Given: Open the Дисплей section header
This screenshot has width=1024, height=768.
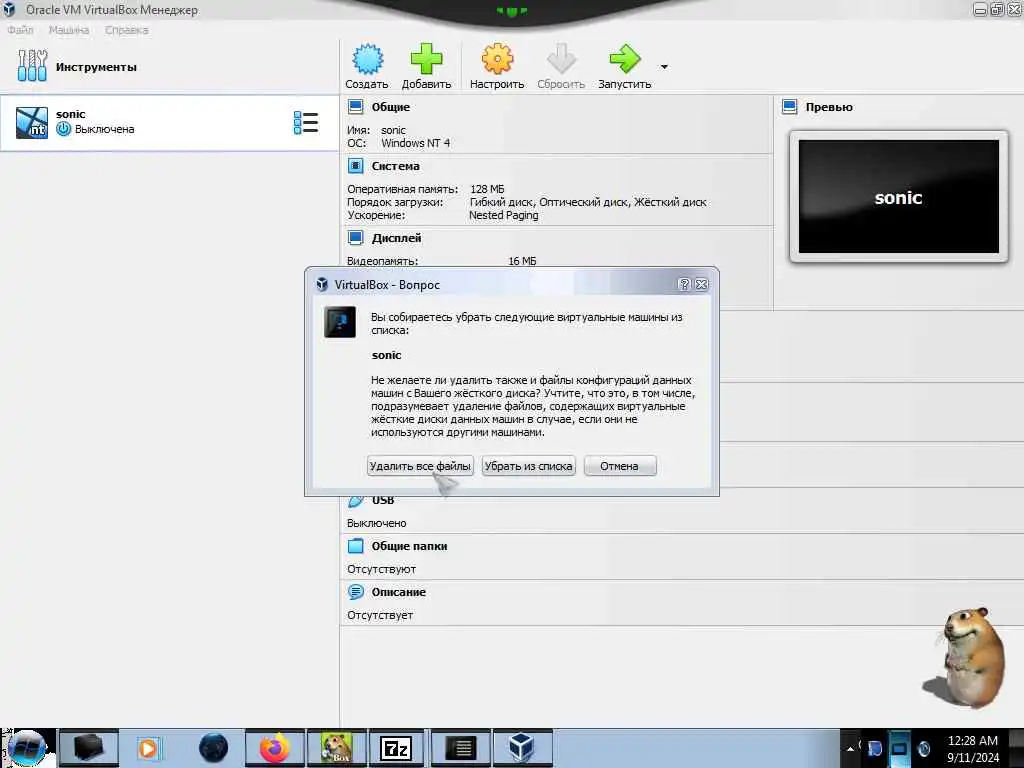Looking at the screenshot, I should pyautogui.click(x=396, y=238).
